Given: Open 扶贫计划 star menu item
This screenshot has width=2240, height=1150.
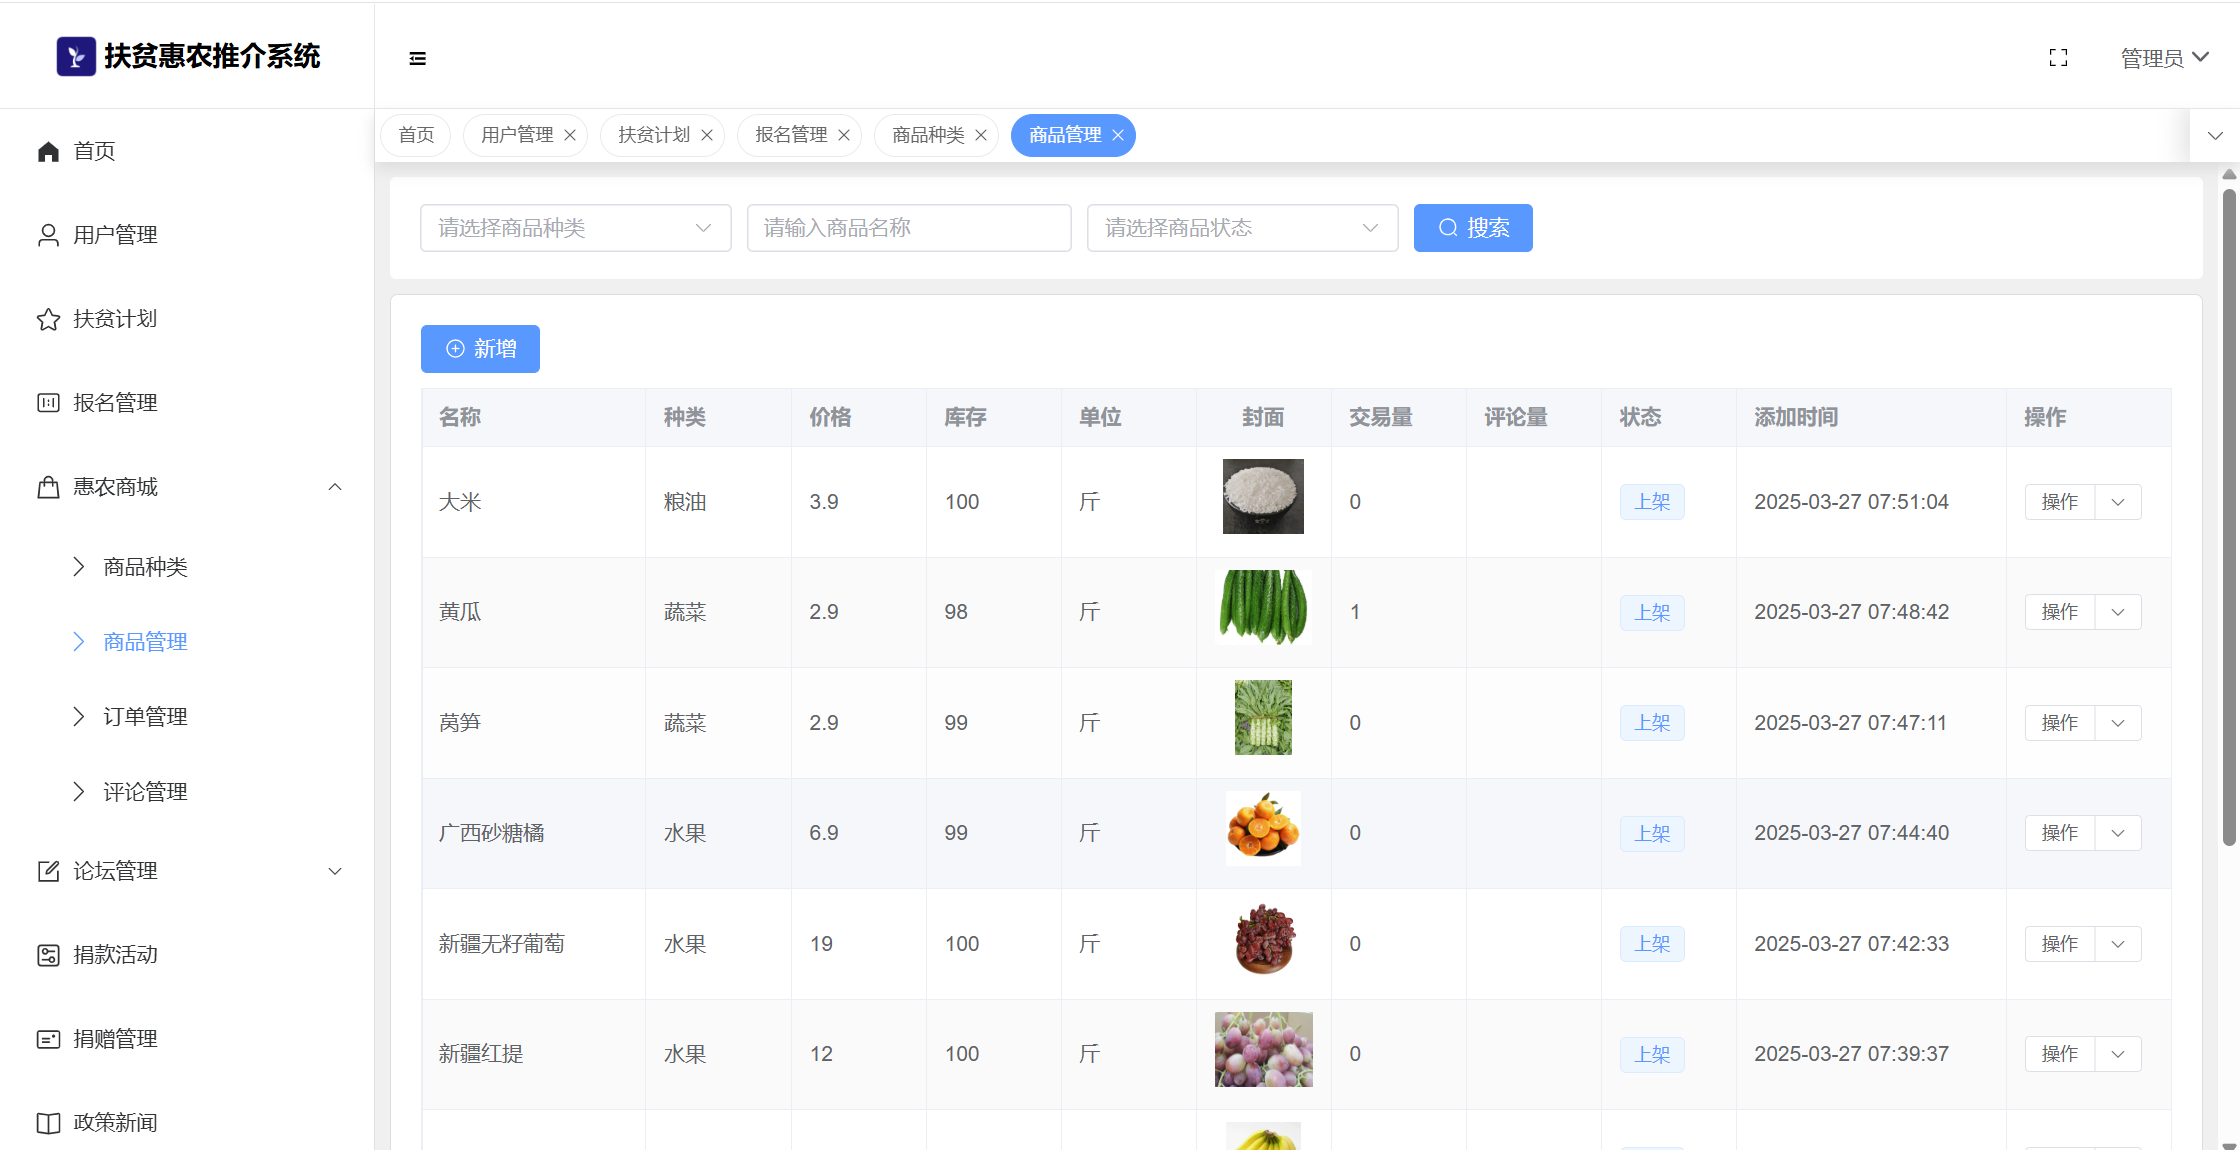Looking at the screenshot, I should 115,319.
